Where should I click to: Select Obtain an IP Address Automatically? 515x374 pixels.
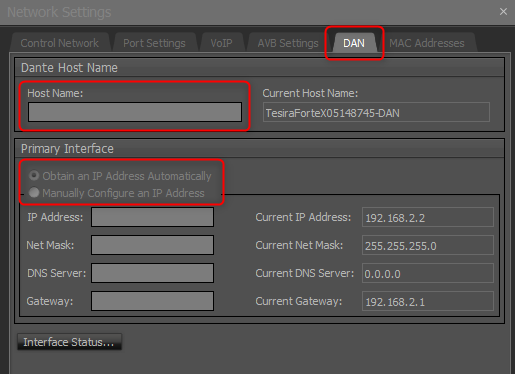120,176
